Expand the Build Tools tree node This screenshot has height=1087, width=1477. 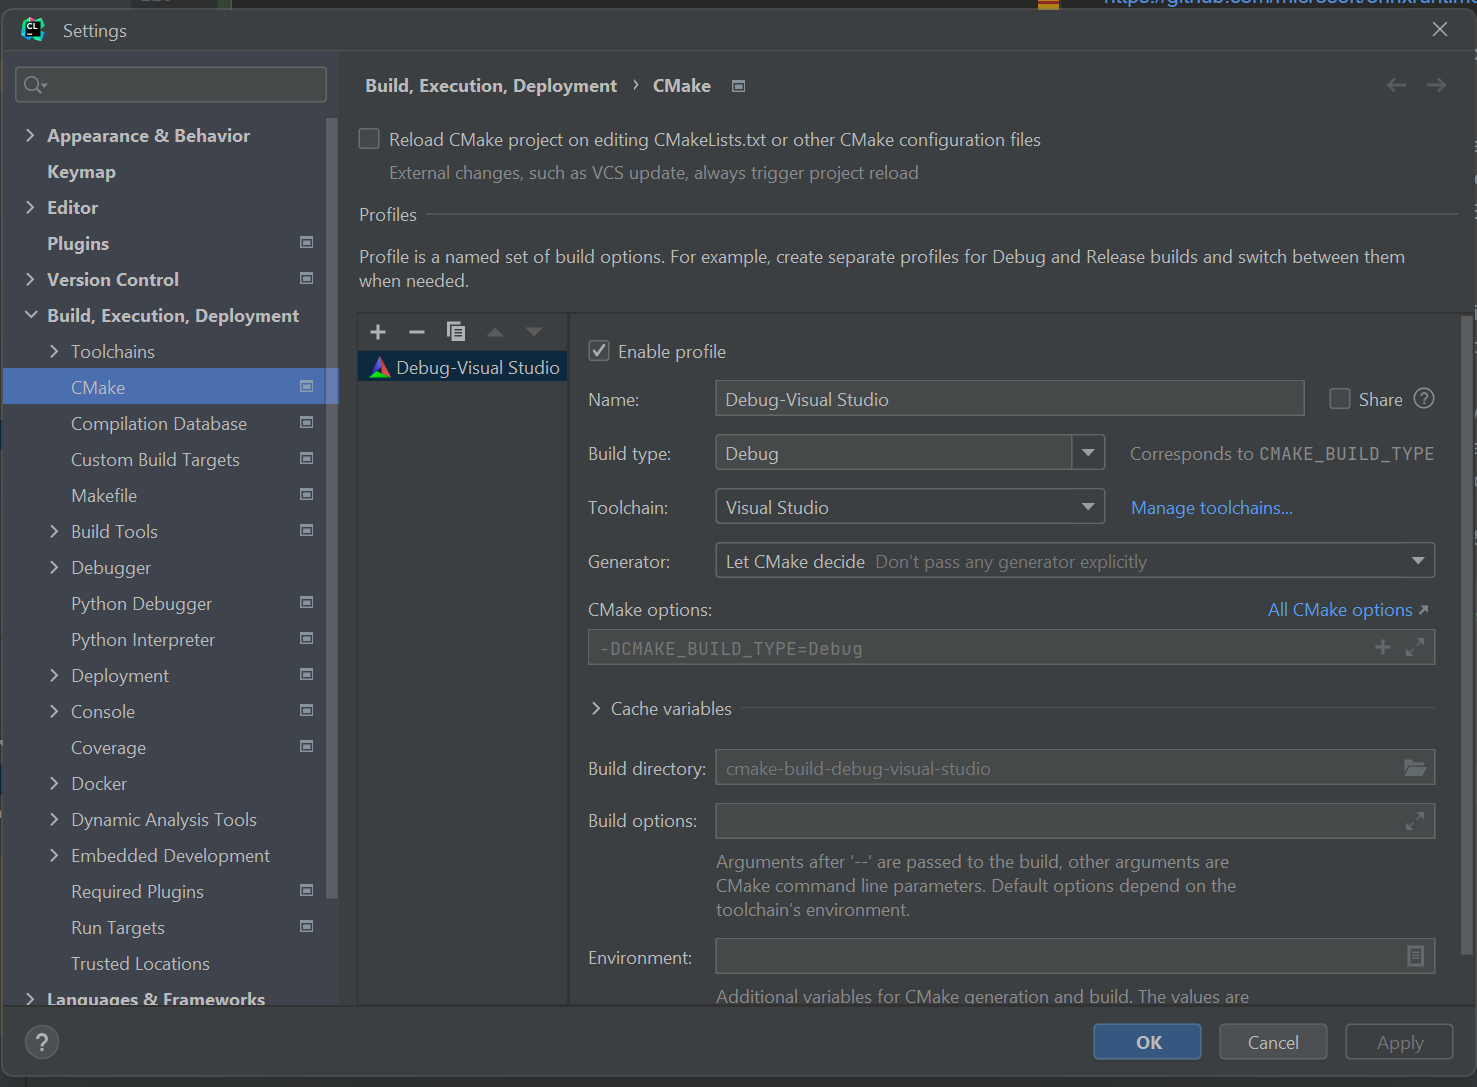(54, 531)
